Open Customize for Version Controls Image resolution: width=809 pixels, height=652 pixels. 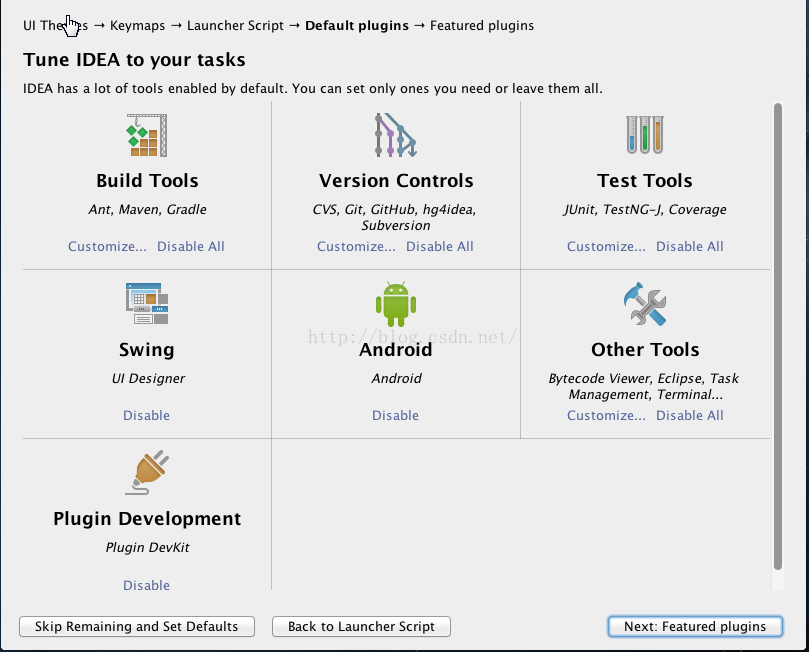click(x=357, y=247)
